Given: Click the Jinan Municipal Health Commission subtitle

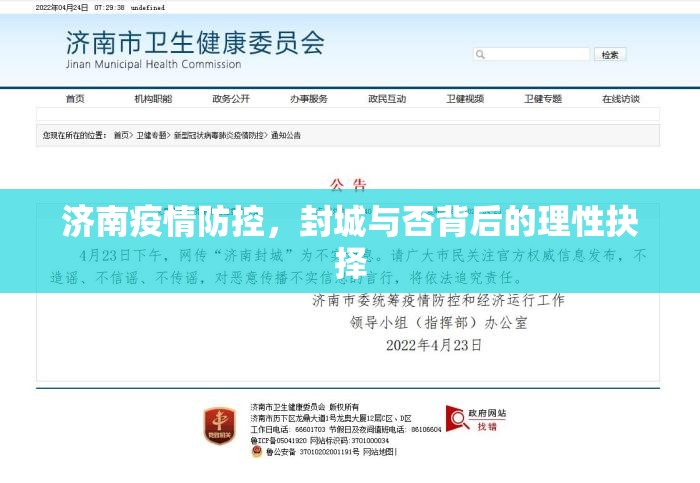Looking at the screenshot, I should (154, 64).
